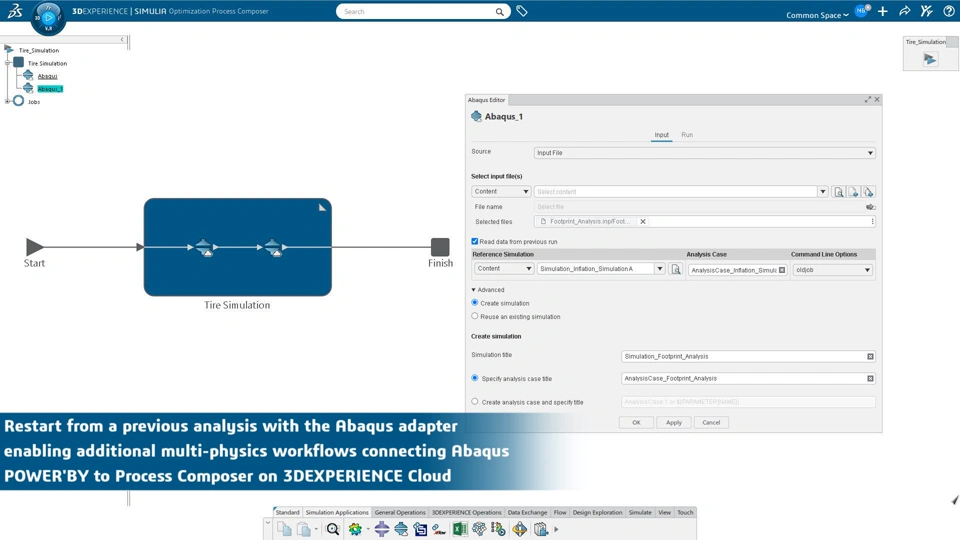Remove Footprint_Analysis.inp from selected files

643,222
